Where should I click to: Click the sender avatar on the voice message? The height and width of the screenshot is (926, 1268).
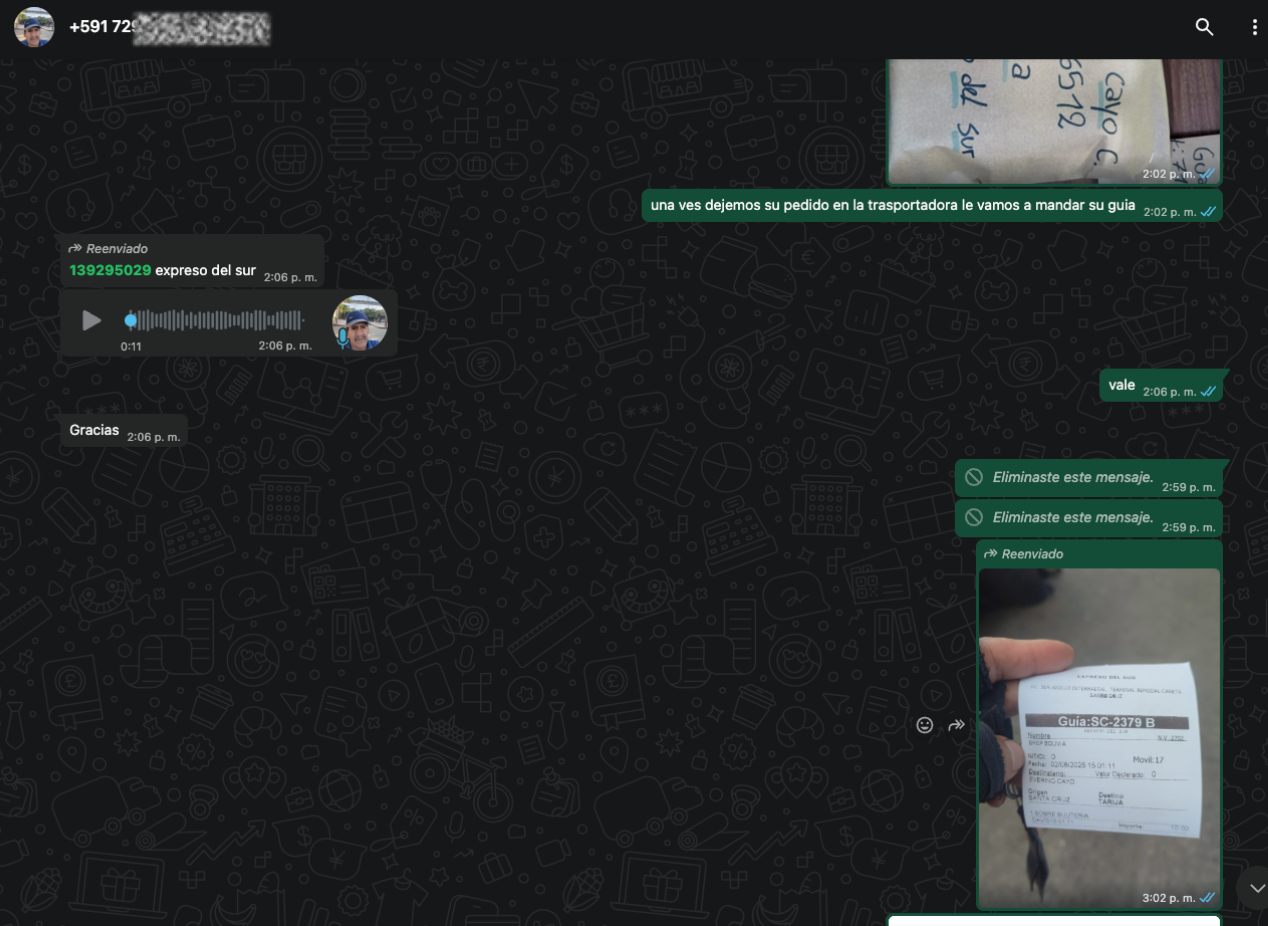coord(361,322)
